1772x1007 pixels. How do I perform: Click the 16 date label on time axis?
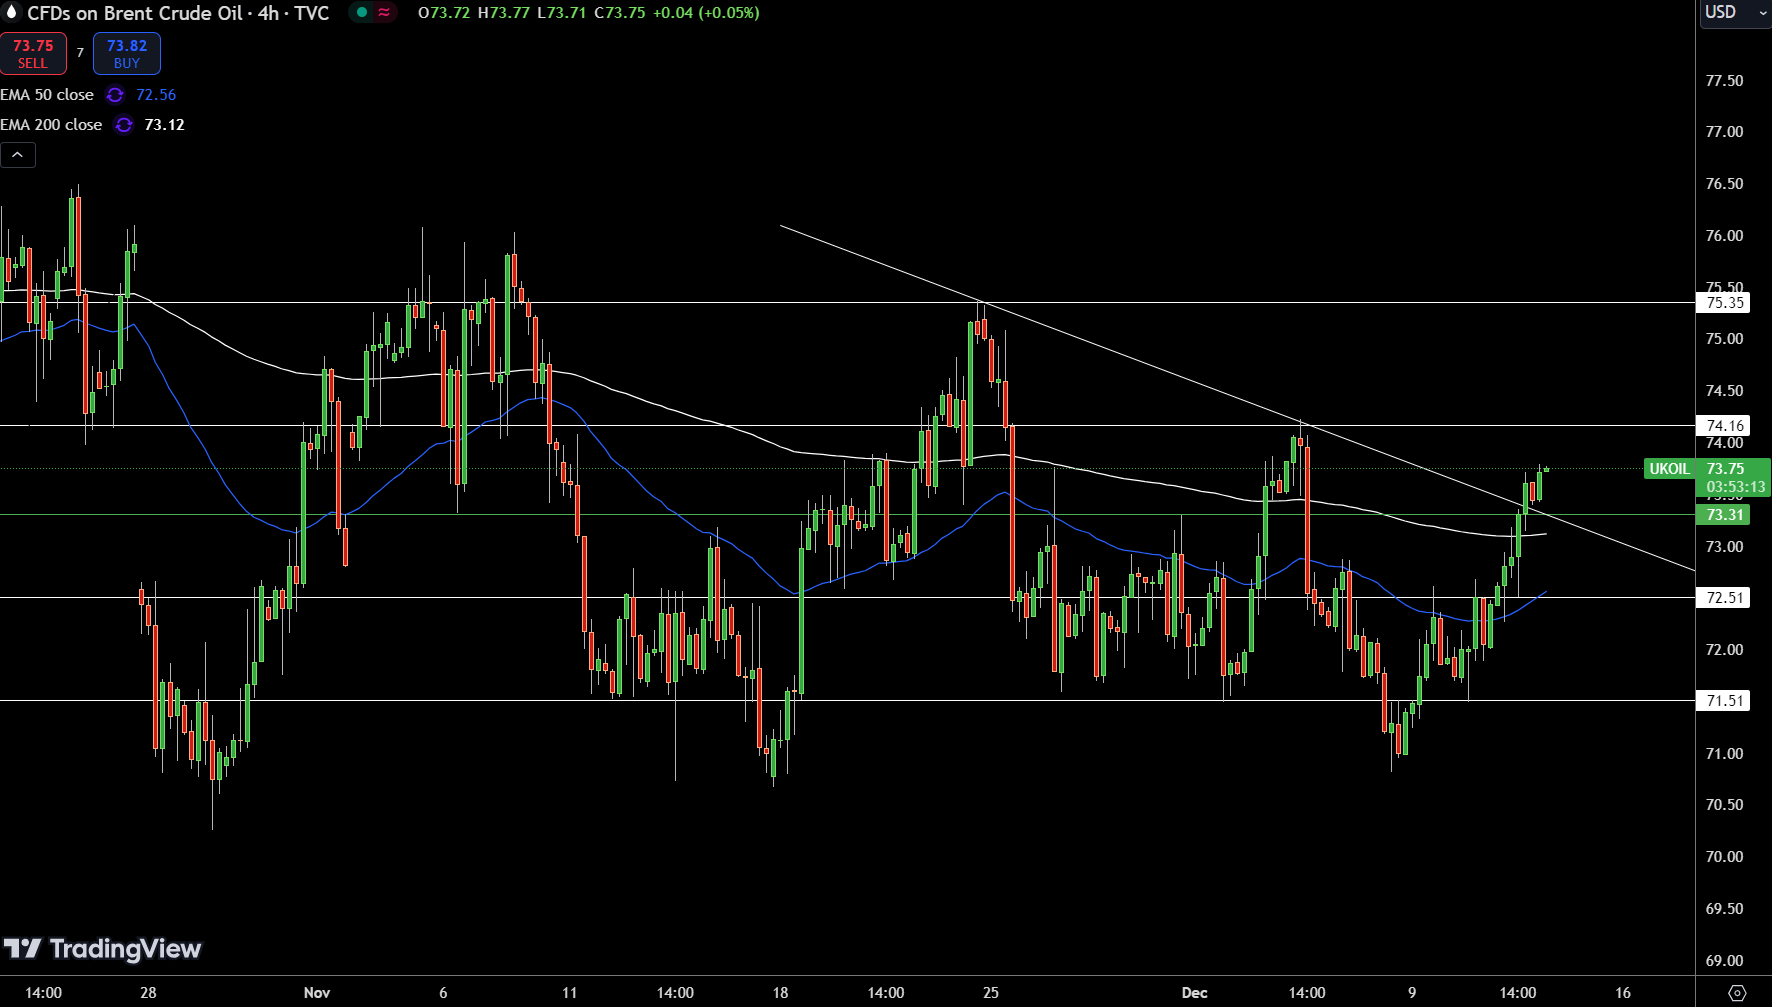[1623, 993]
